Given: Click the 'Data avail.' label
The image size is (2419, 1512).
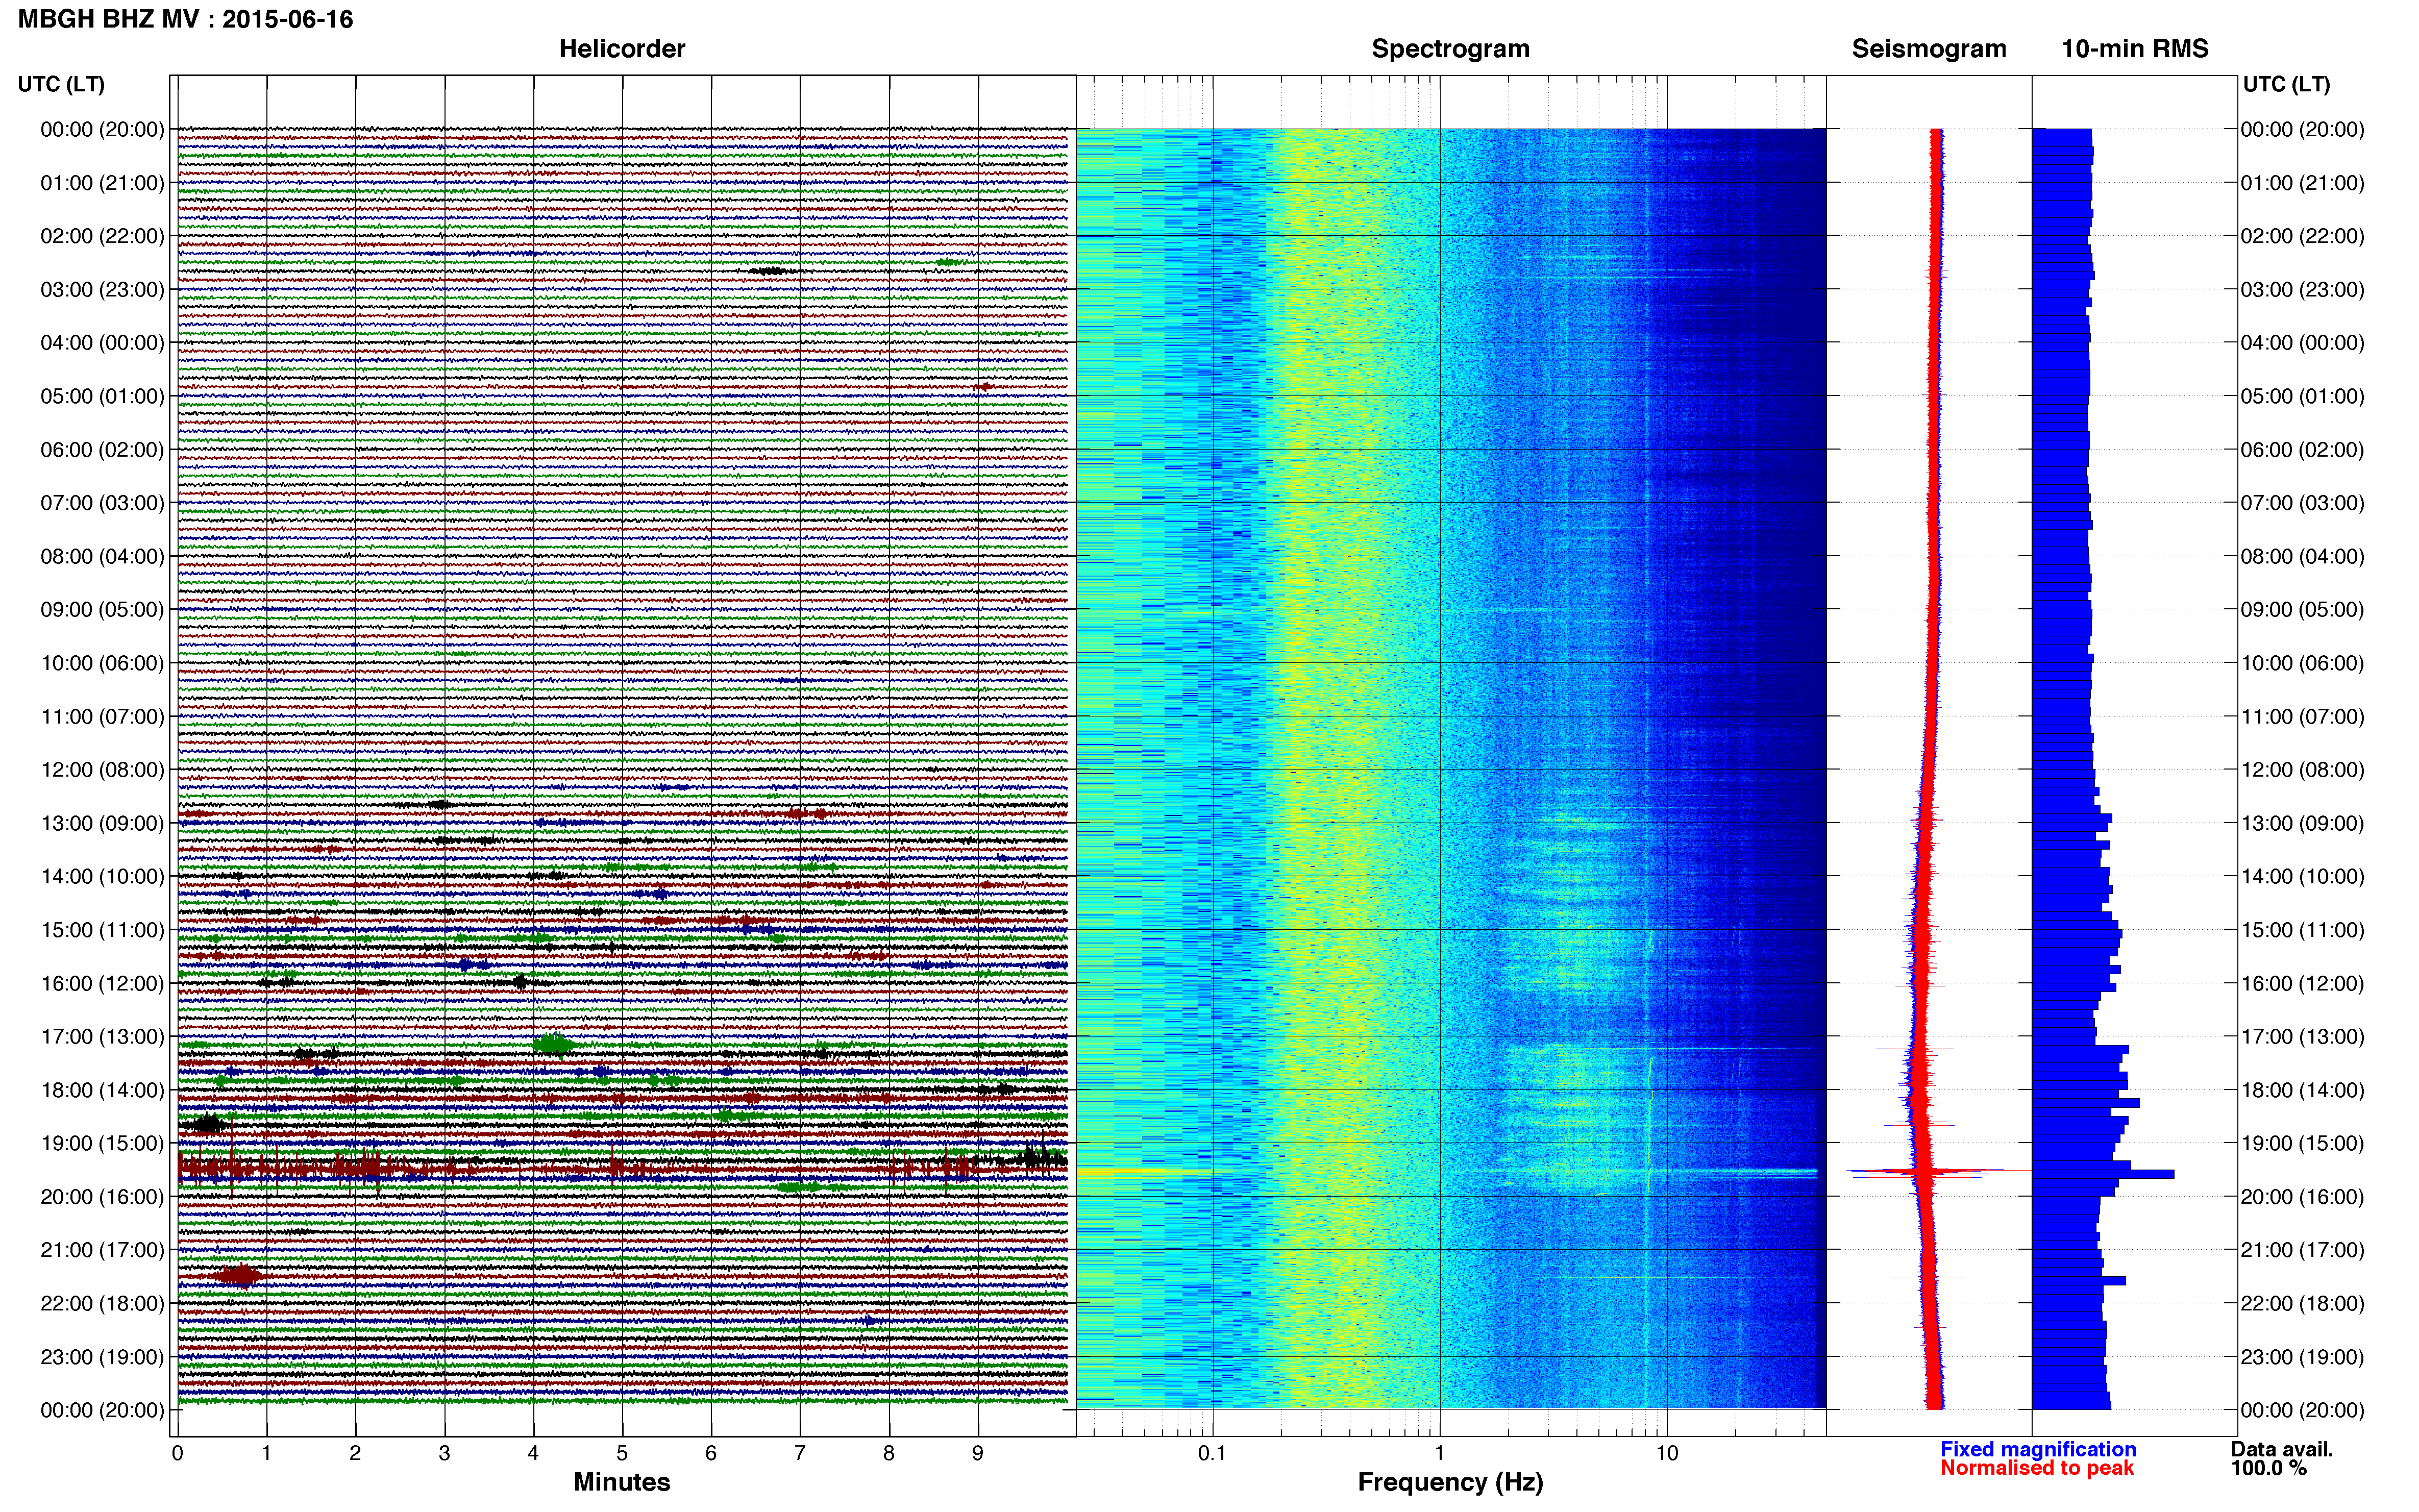Looking at the screenshot, I should [2282, 1449].
